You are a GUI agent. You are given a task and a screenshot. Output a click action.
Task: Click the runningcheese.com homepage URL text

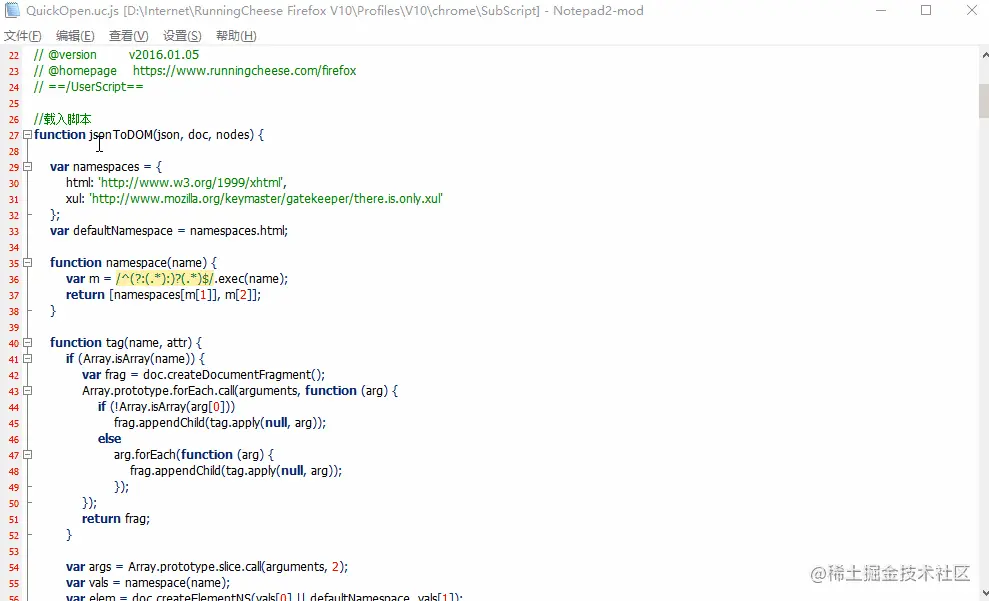pyautogui.click(x=245, y=71)
